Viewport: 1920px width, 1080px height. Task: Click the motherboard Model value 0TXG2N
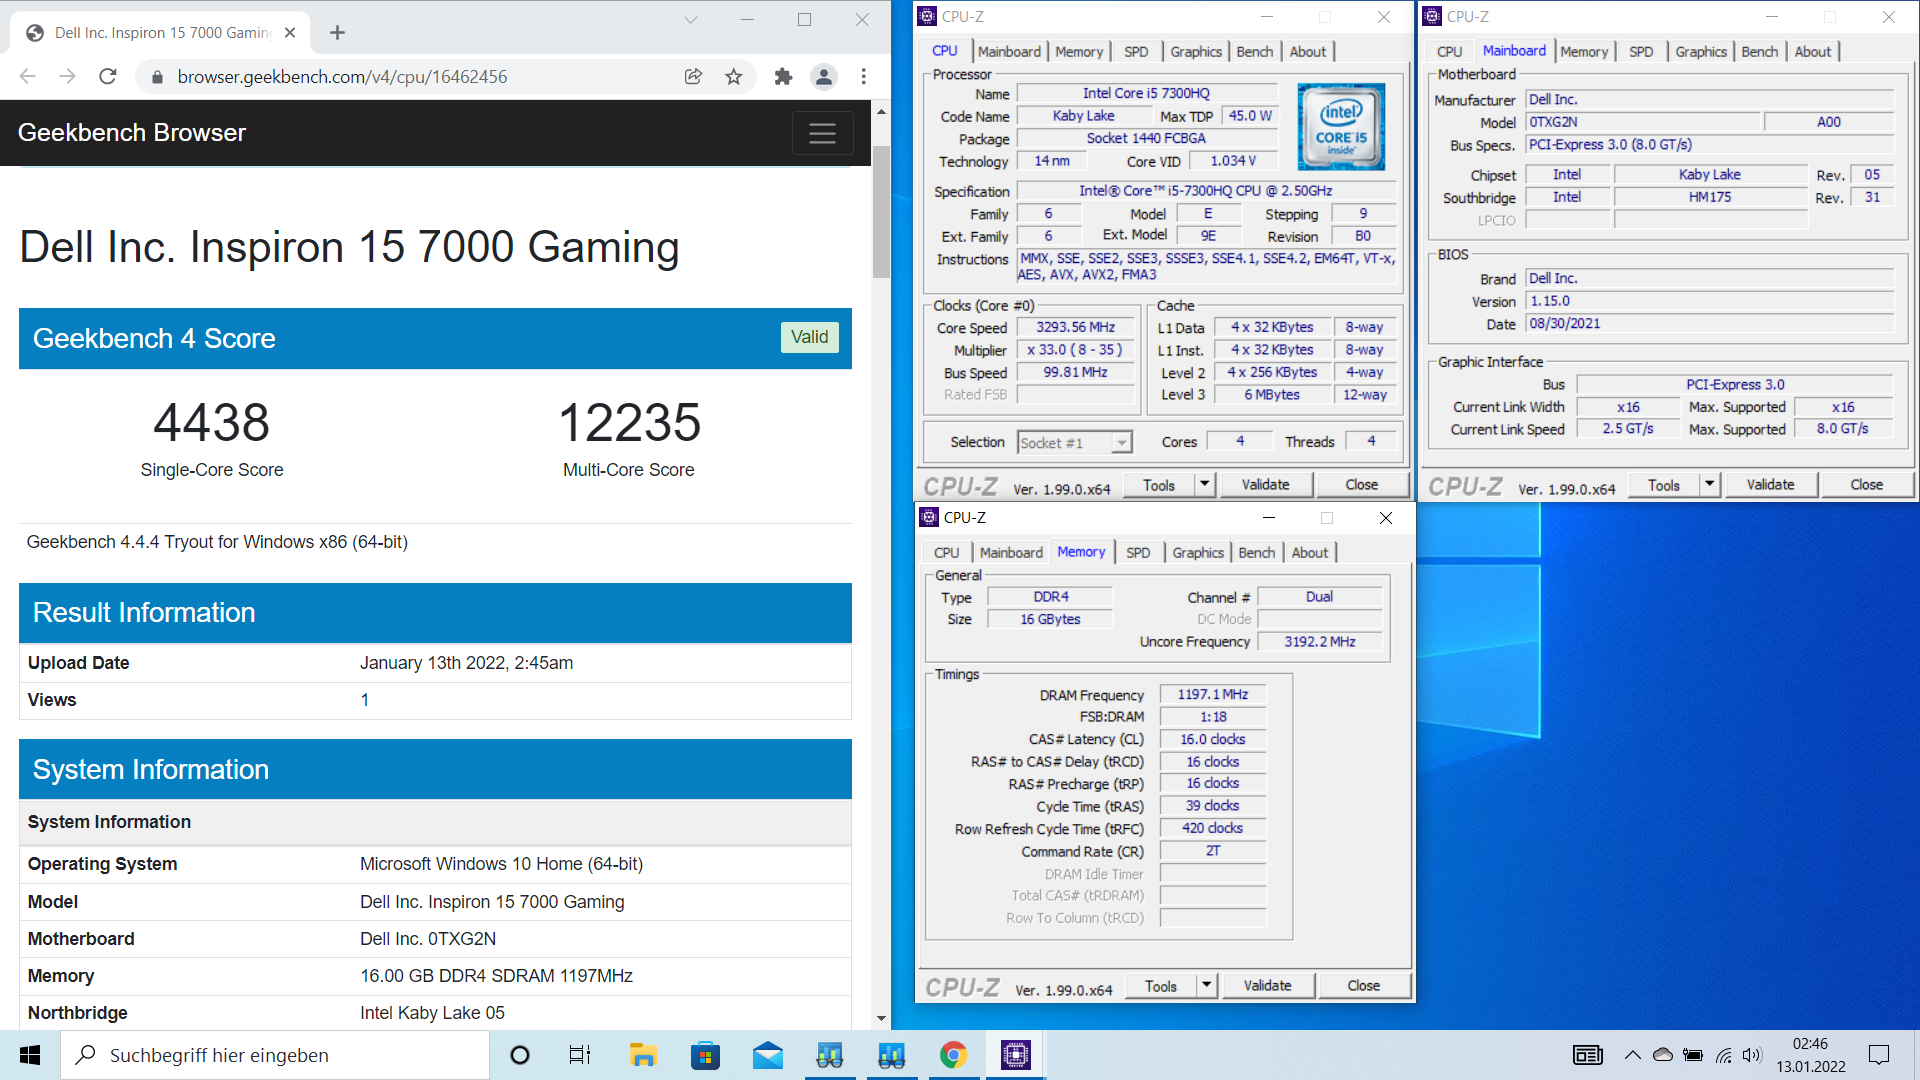[x=1642, y=122]
